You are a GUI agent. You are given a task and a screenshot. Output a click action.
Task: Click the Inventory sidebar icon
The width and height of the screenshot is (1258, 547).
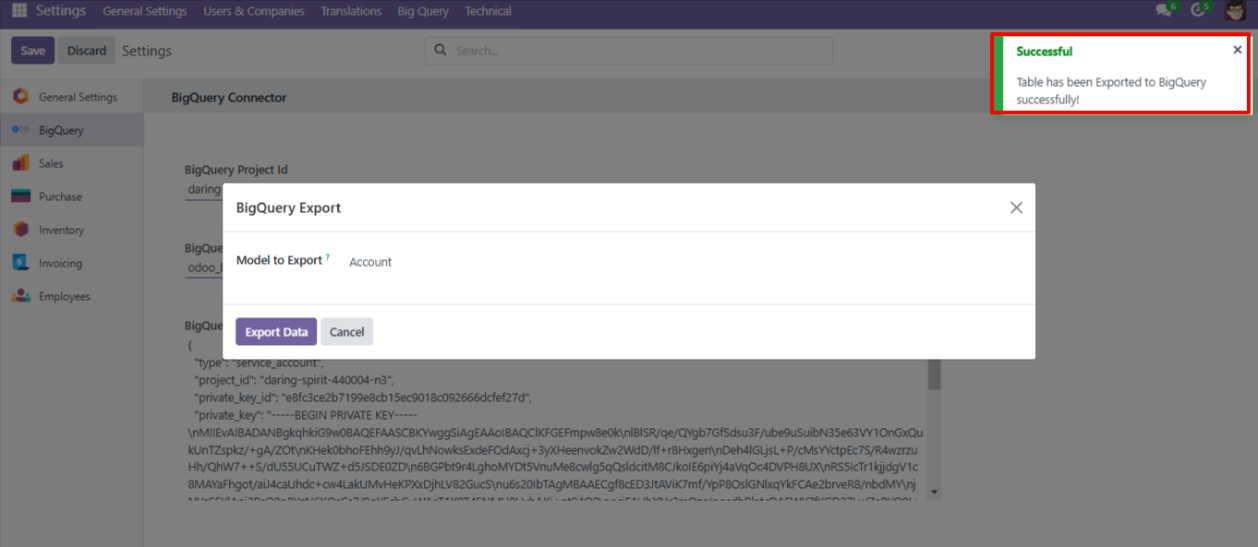[x=21, y=230]
